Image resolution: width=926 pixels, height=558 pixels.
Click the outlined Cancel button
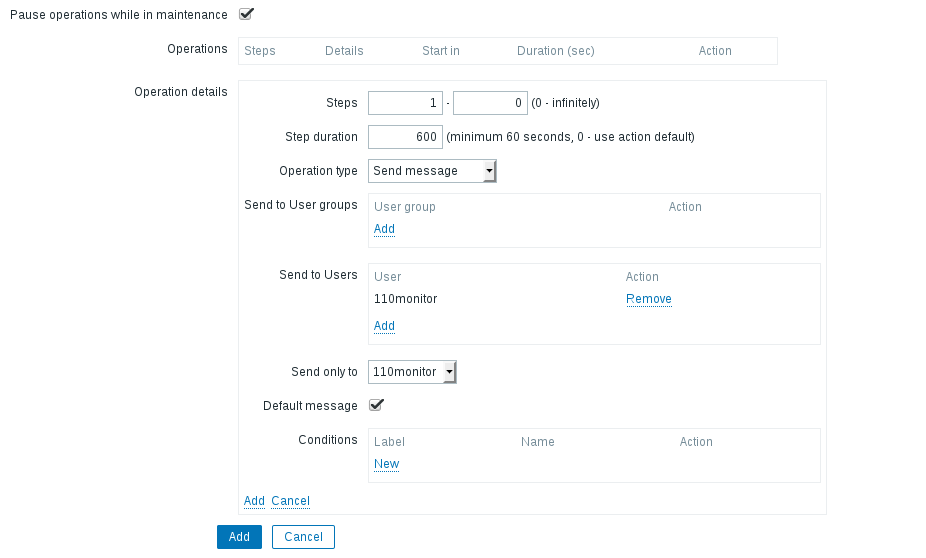pyautogui.click(x=304, y=537)
